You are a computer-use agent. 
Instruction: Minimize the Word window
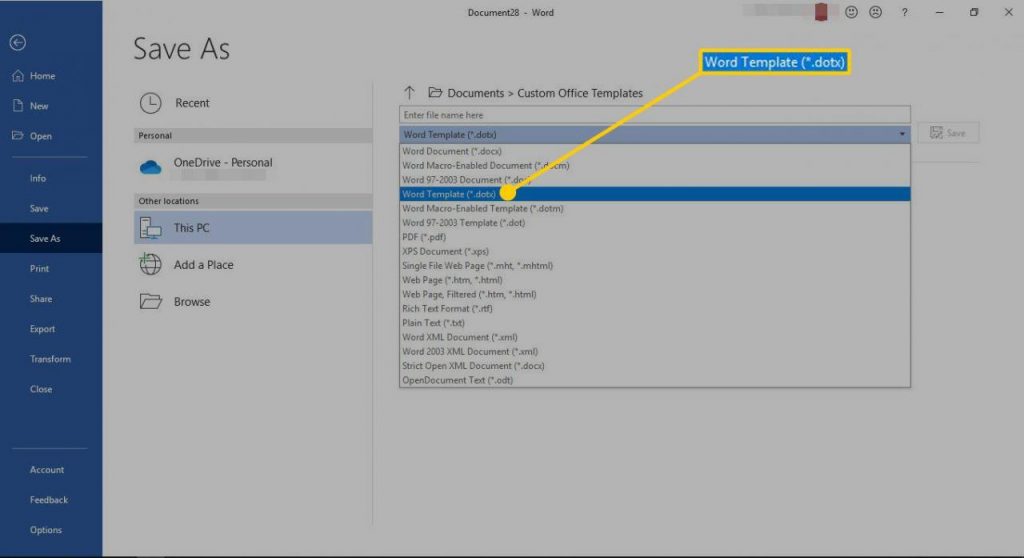(939, 12)
